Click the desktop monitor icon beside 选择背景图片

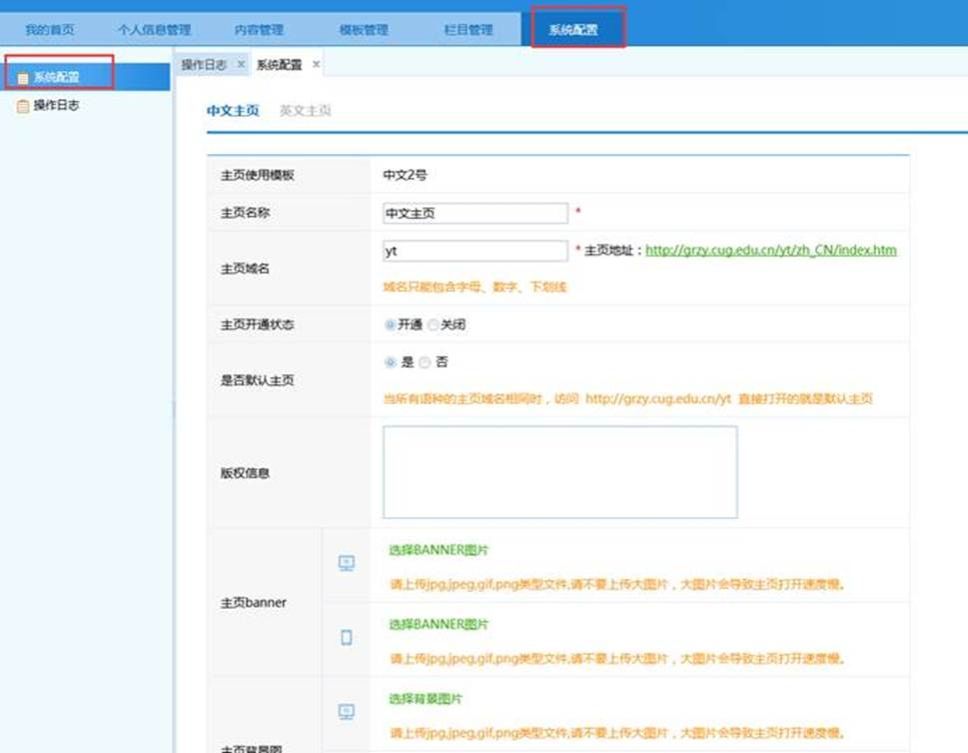(x=346, y=711)
